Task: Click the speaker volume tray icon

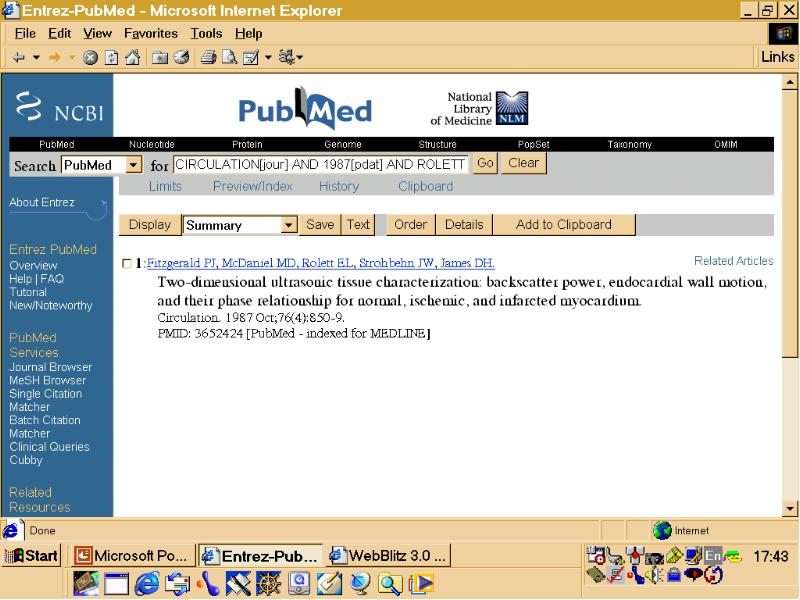Action: (654, 576)
